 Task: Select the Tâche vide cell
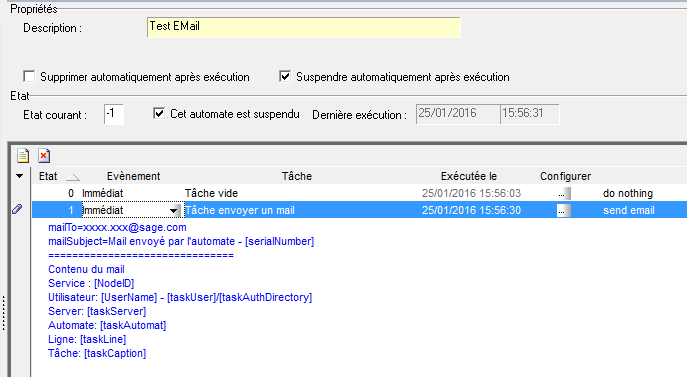[x=211, y=193]
